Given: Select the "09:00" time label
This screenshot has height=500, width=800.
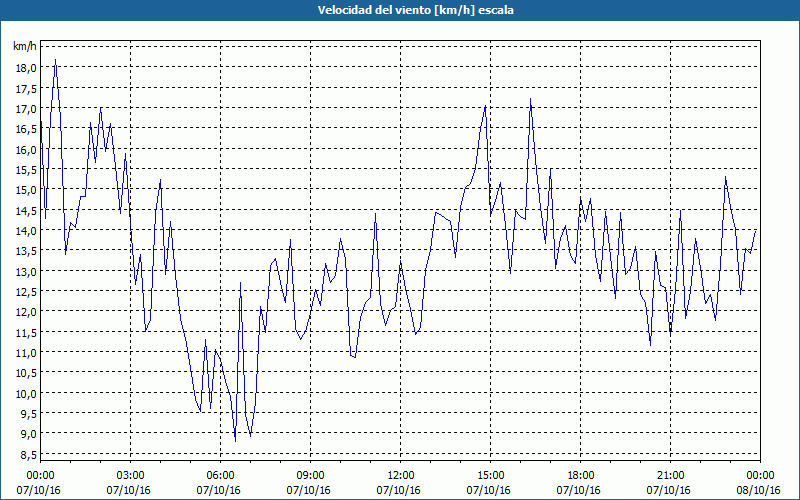Looking at the screenshot, I should (x=309, y=476).
